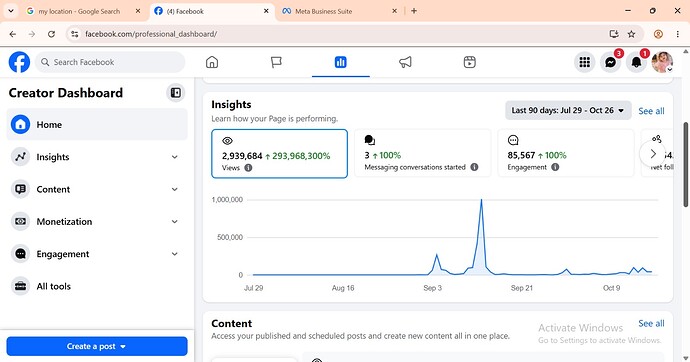Open the tab search dropdown arrow

coord(11,11)
